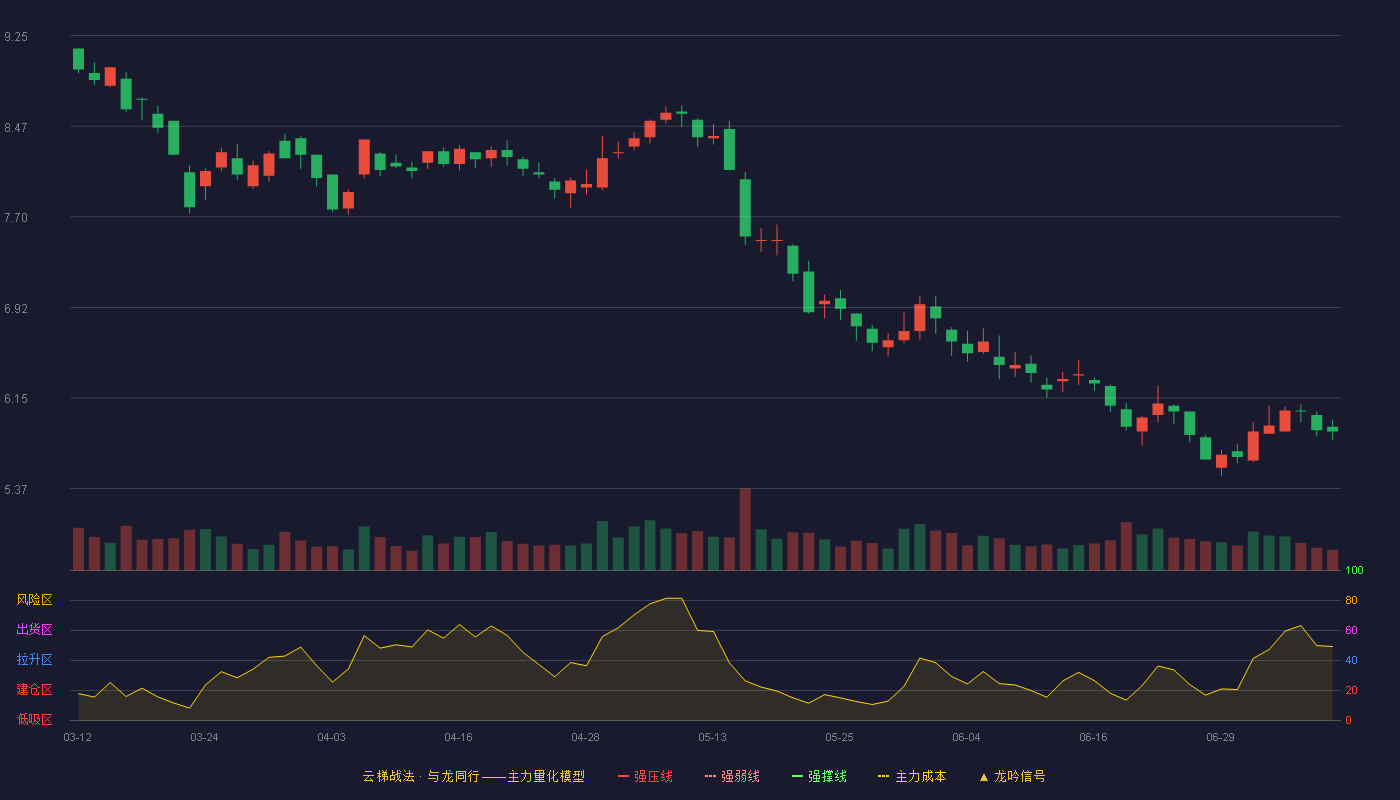Viewport: 1400px width, 800px height.
Task: Click the large green drop candle after 05-13
Action: click(x=745, y=207)
